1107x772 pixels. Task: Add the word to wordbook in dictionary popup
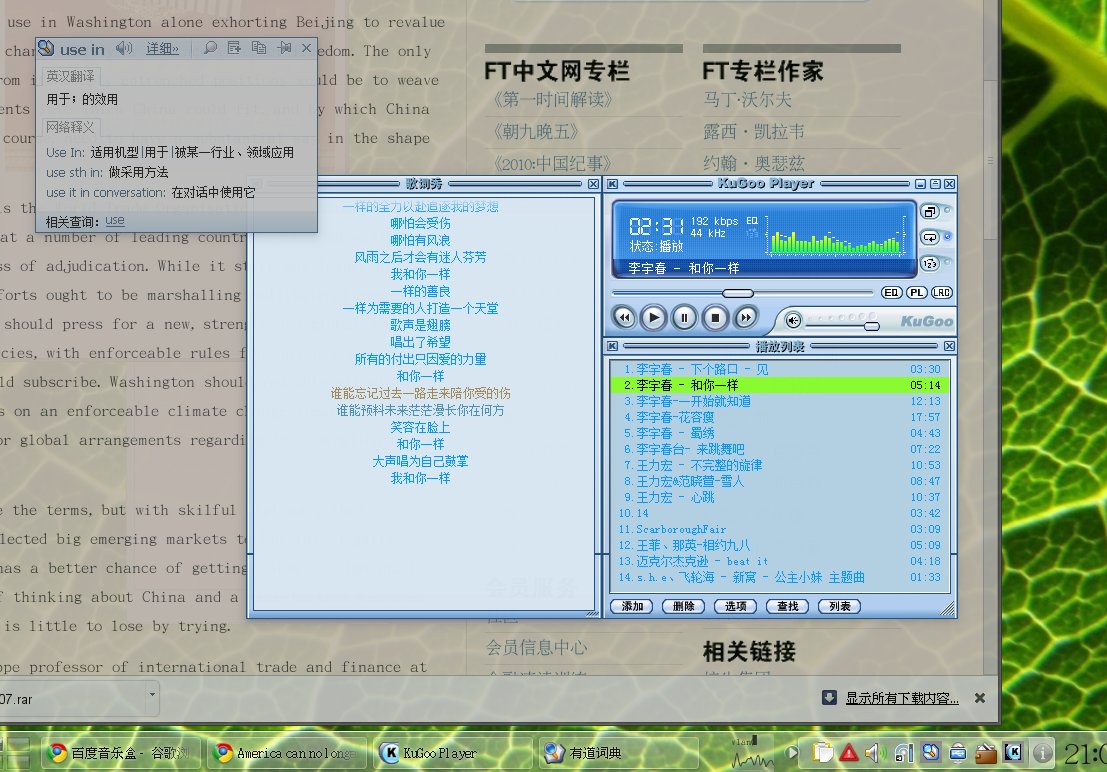[234, 48]
